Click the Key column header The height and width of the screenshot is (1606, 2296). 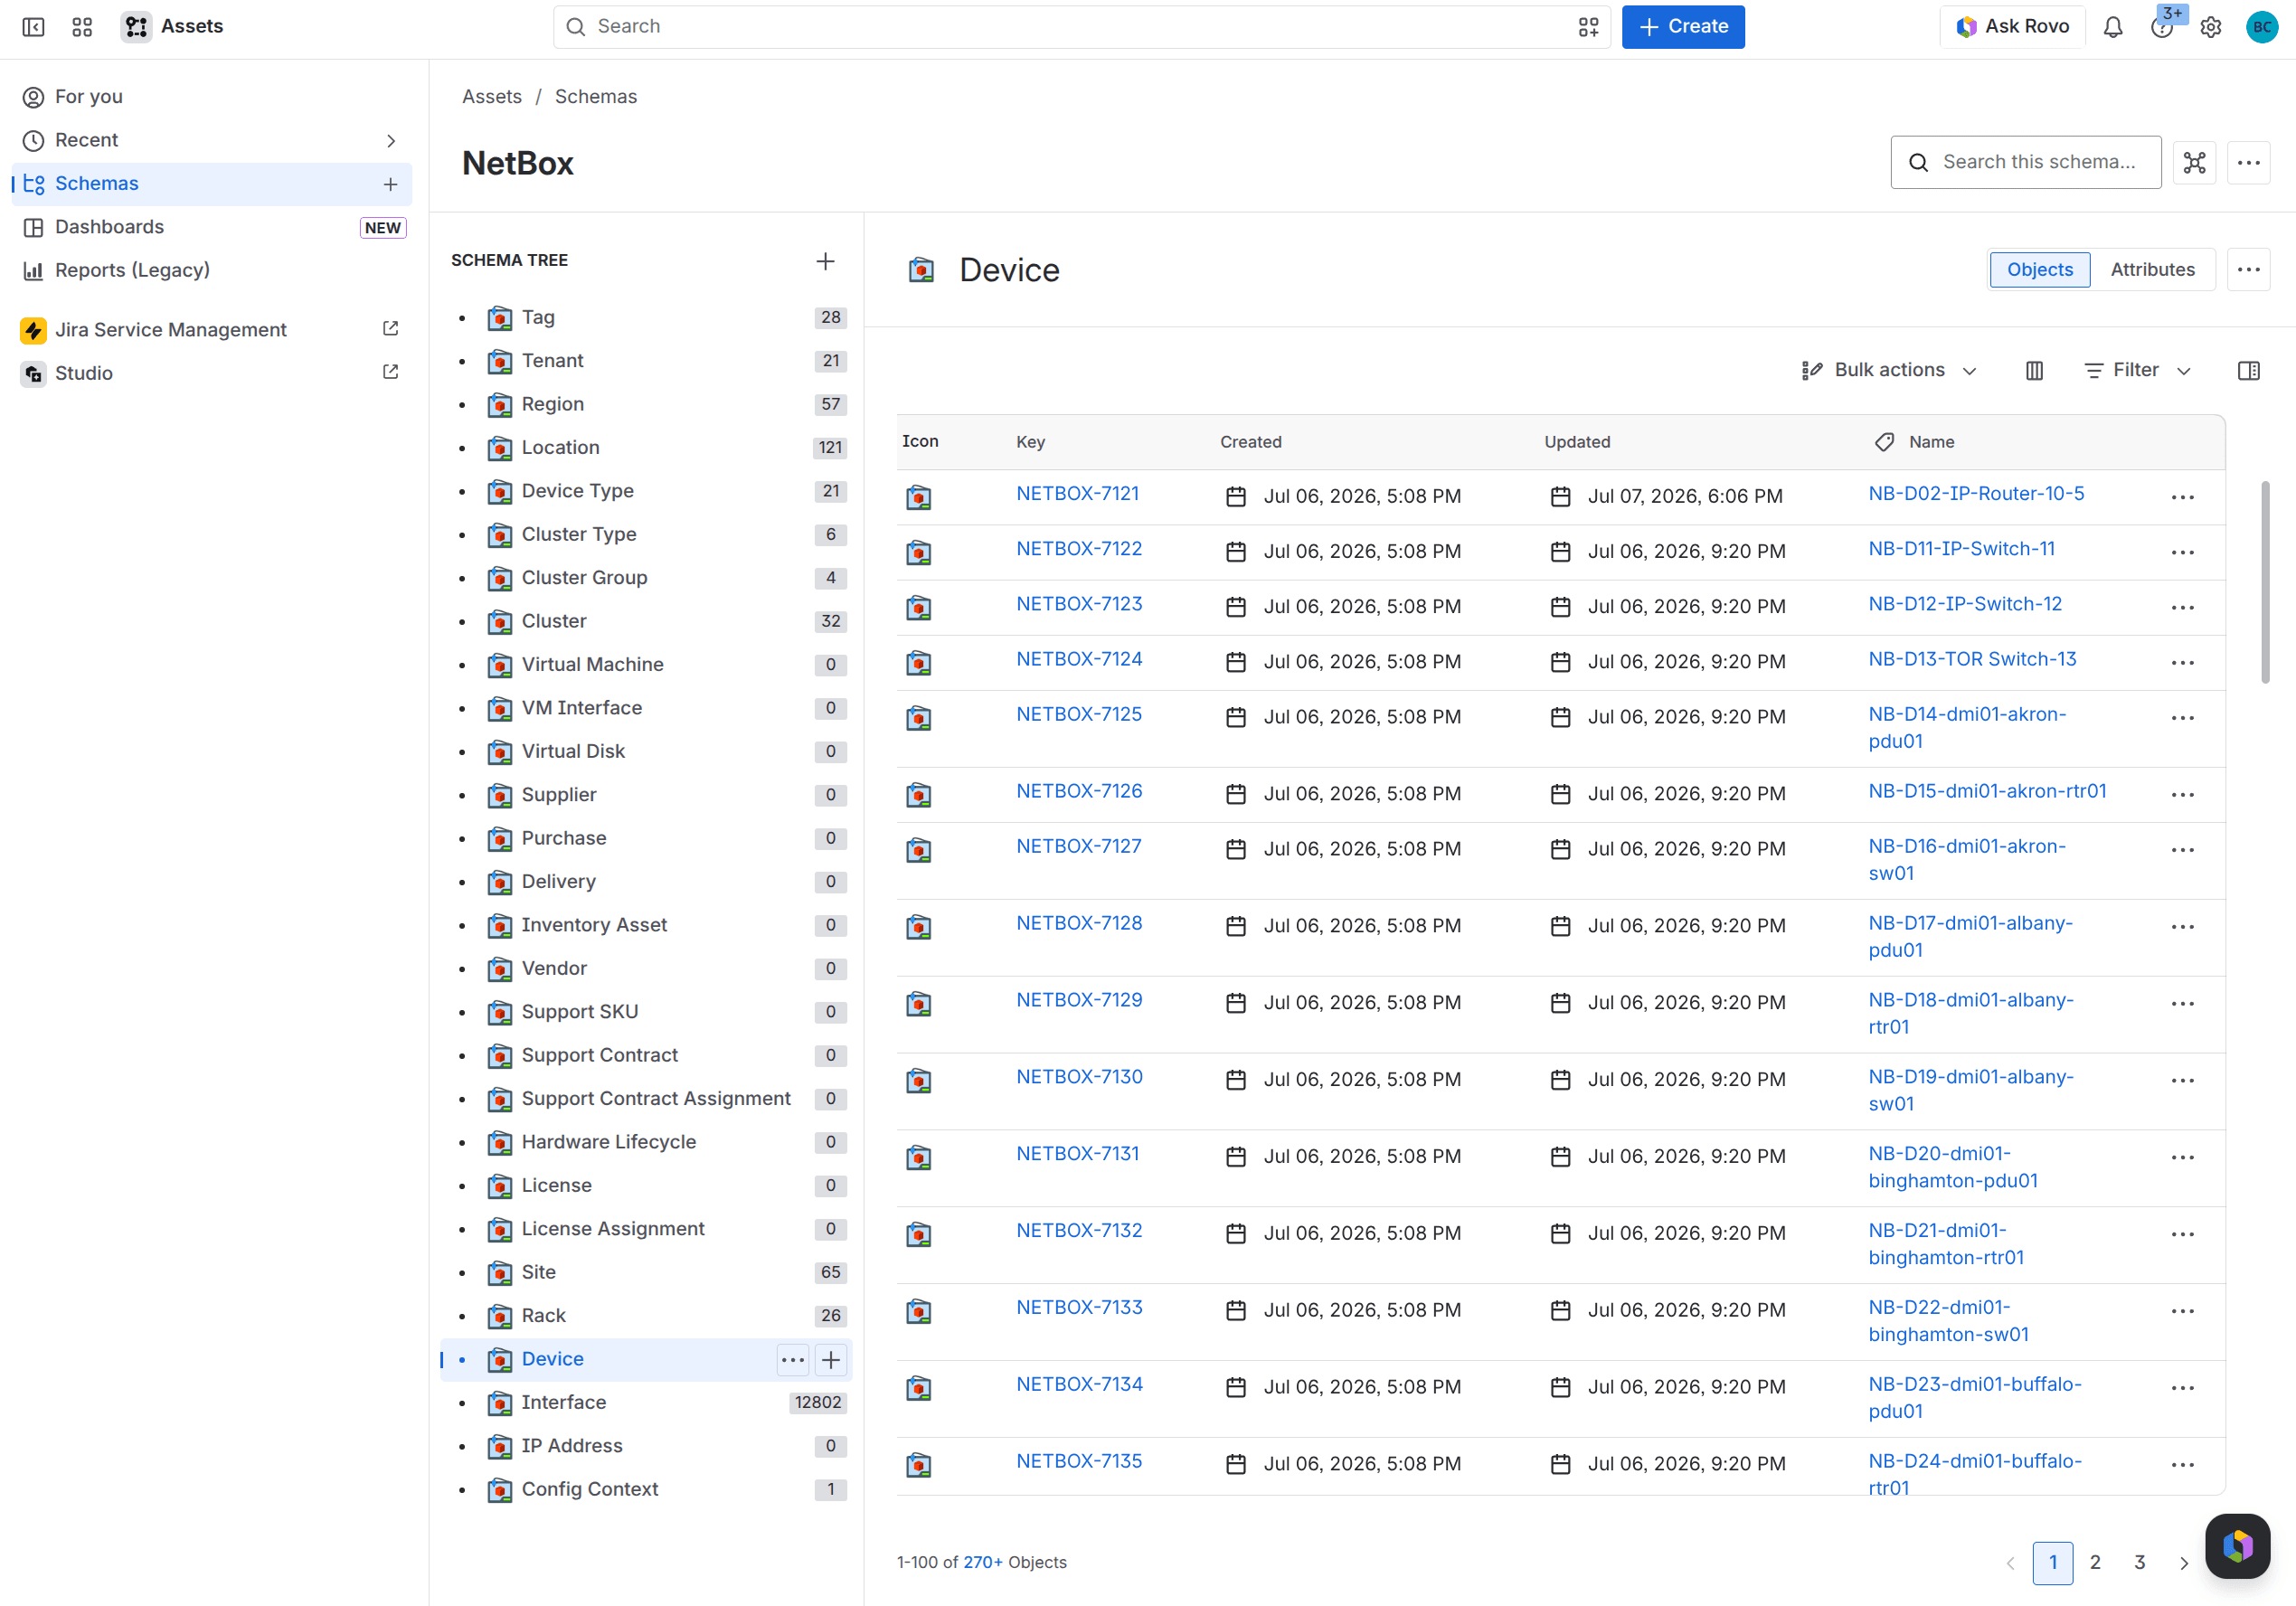[1030, 442]
